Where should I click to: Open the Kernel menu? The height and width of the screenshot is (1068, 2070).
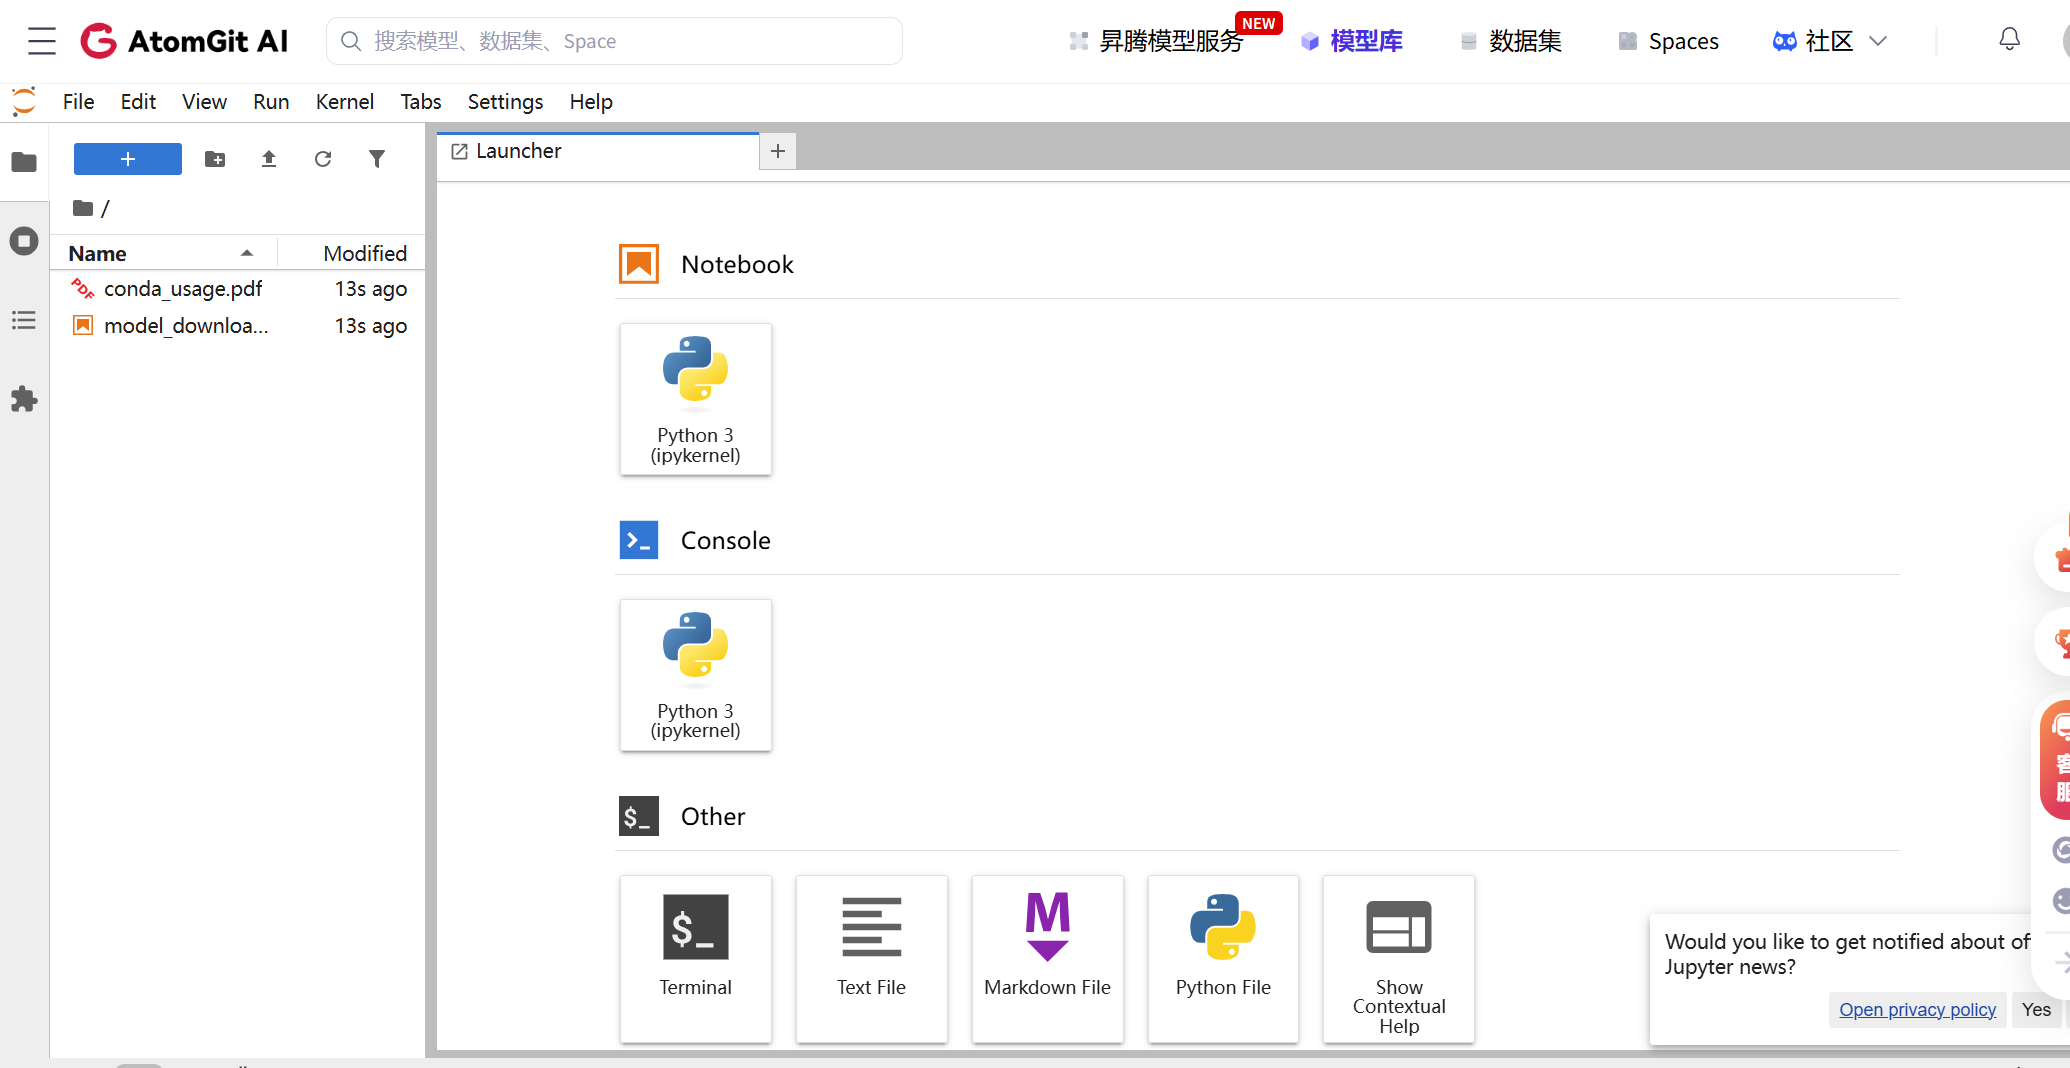click(x=344, y=102)
